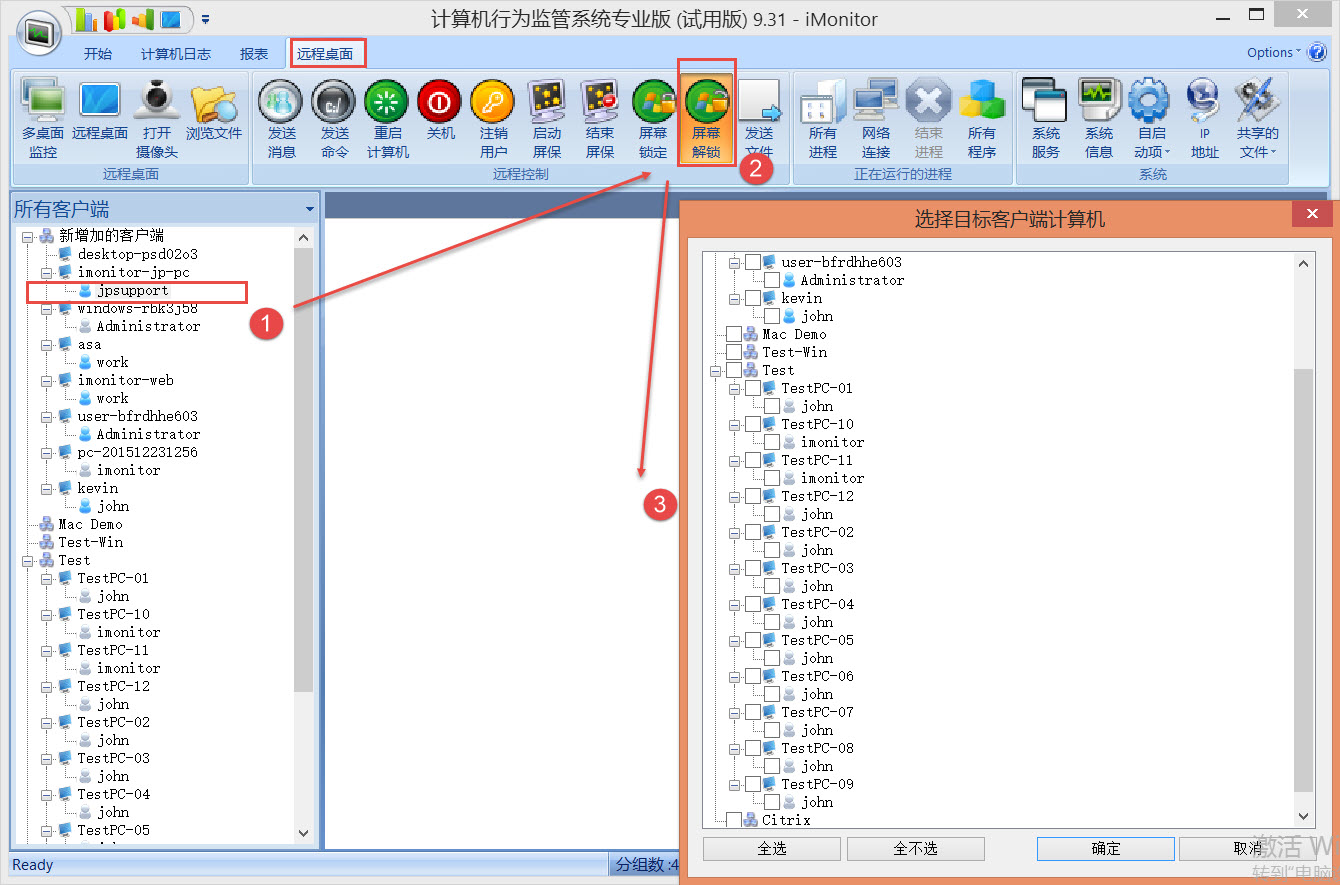Tick the Mac Demo group checkbox
Image resolution: width=1340 pixels, height=885 pixels.
[x=734, y=334]
